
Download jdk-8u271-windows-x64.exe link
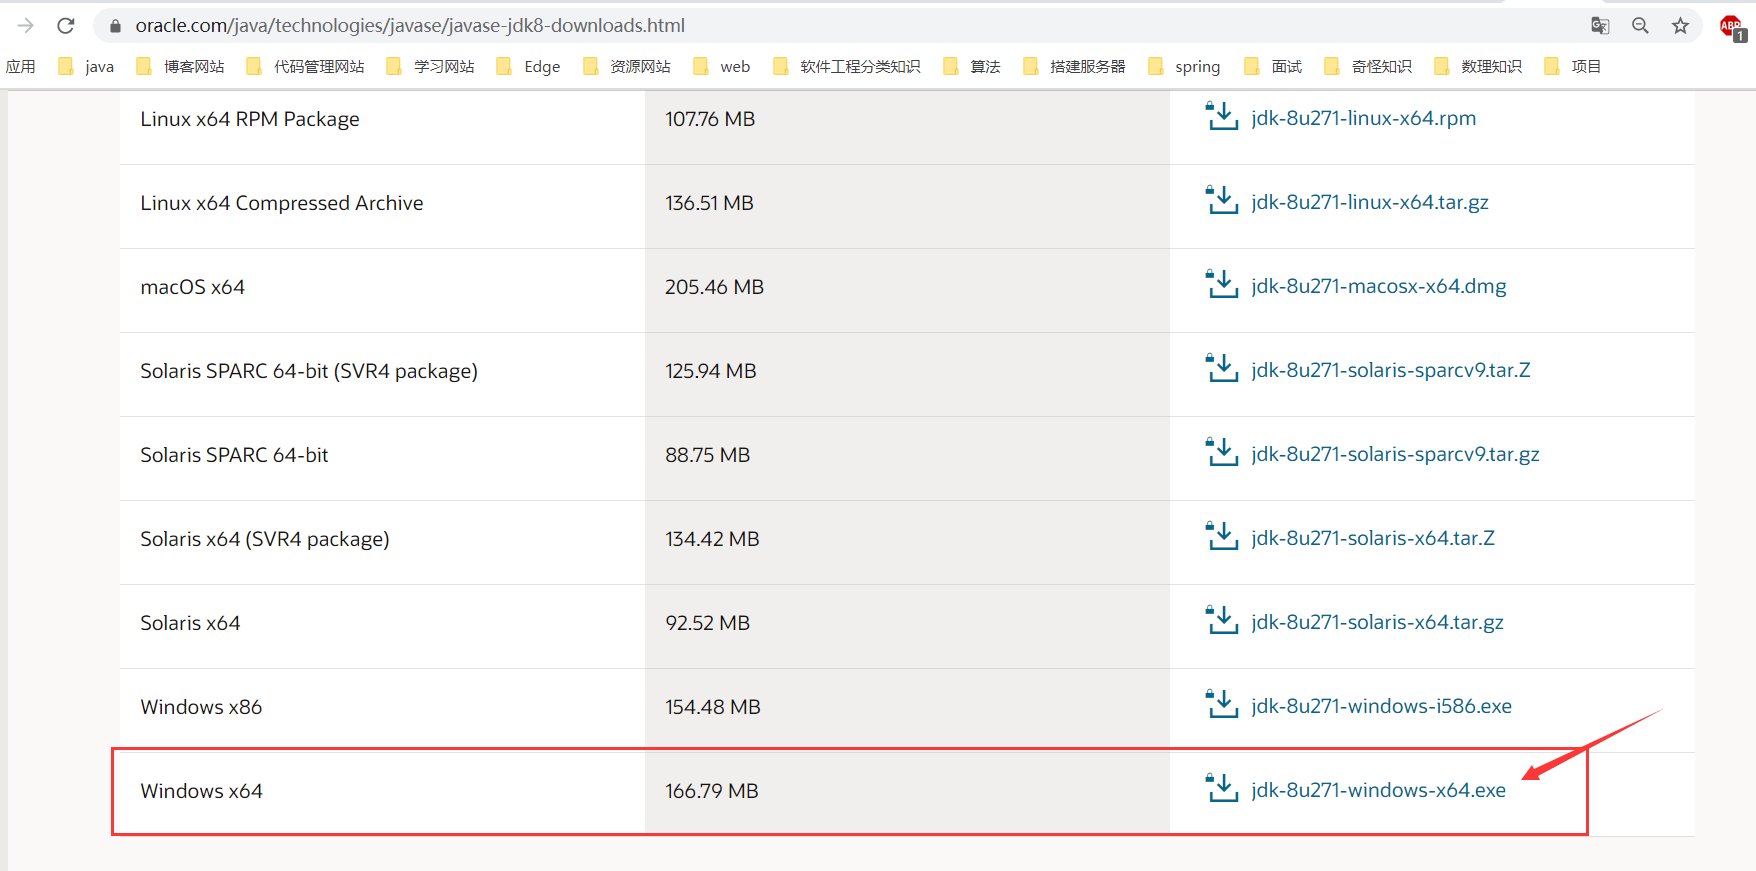click(1378, 790)
